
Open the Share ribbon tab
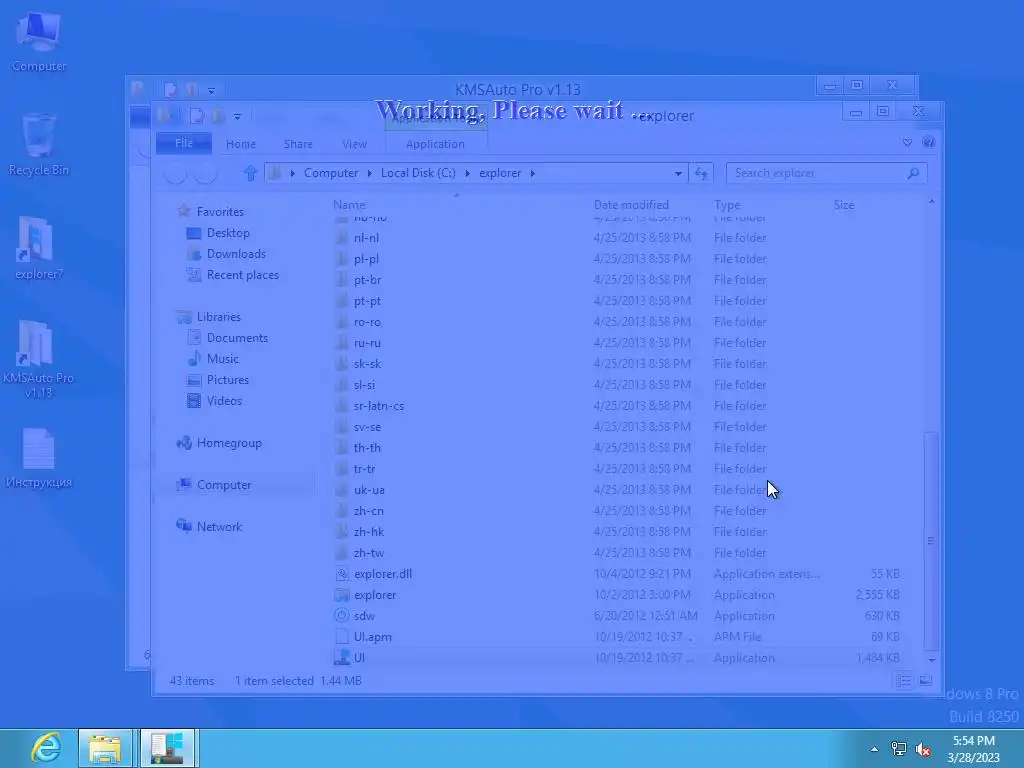point(298,144)
